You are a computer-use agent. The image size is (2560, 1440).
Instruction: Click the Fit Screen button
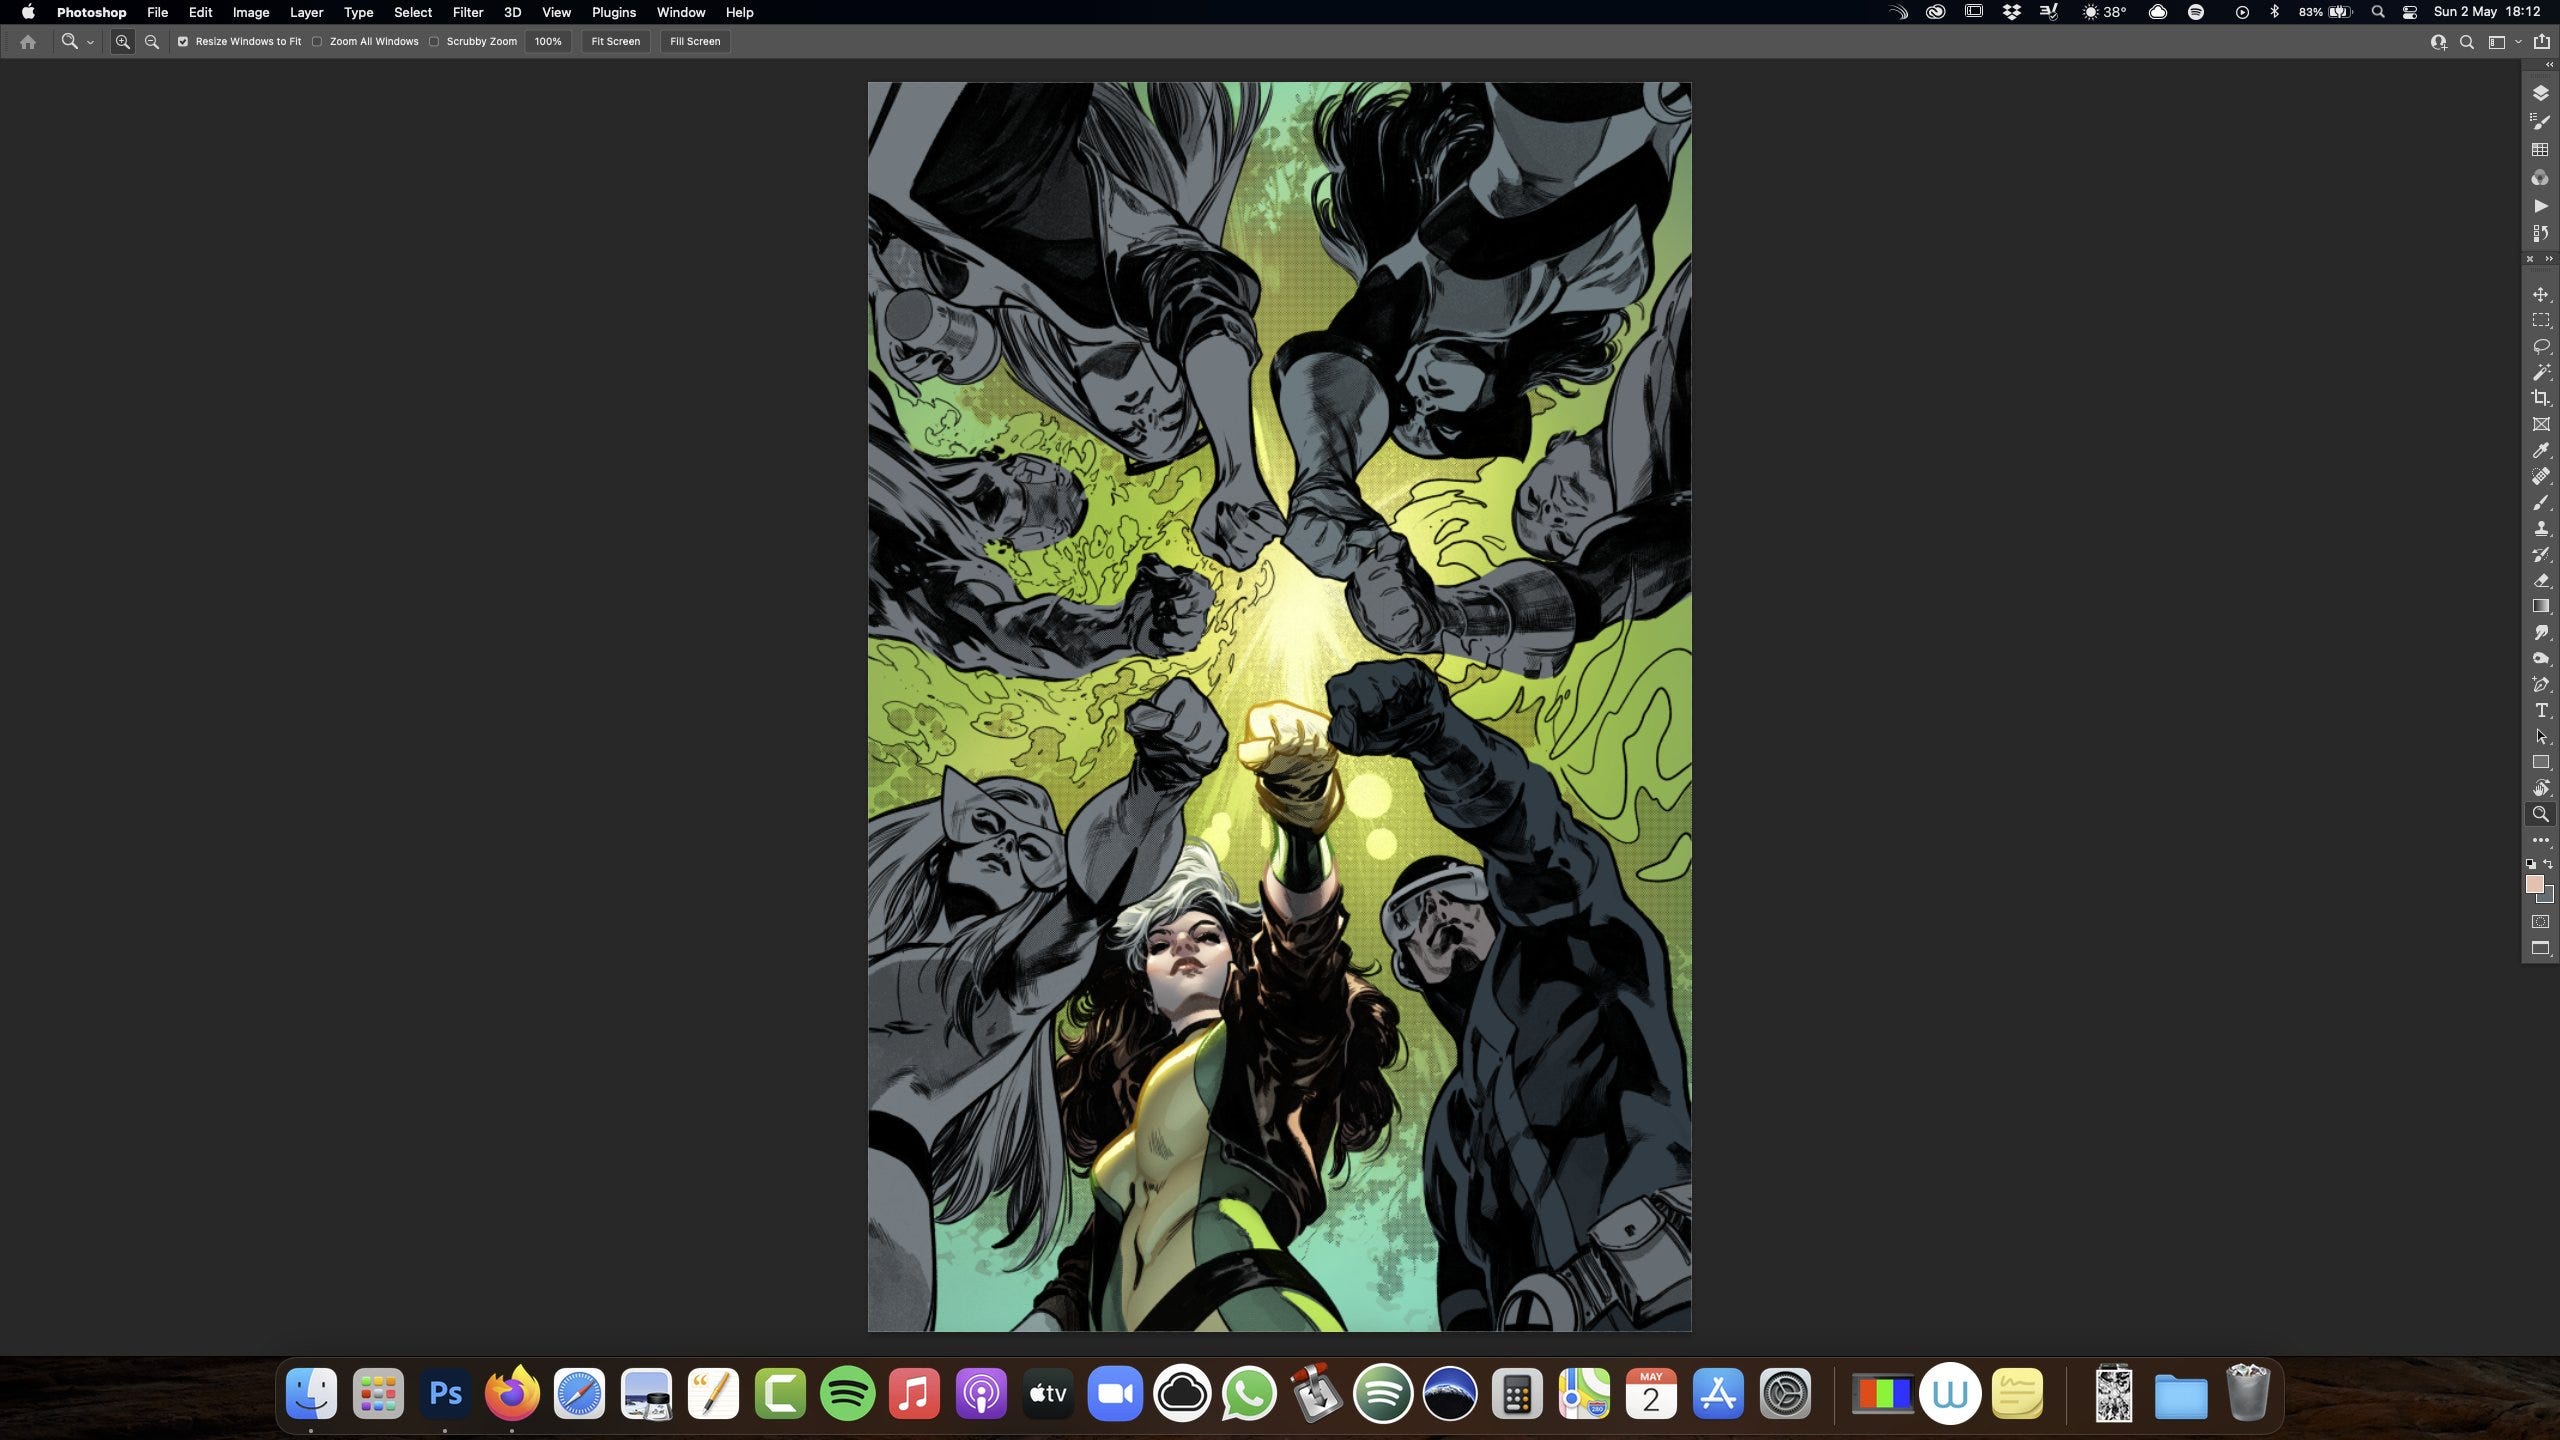(615, 42)
